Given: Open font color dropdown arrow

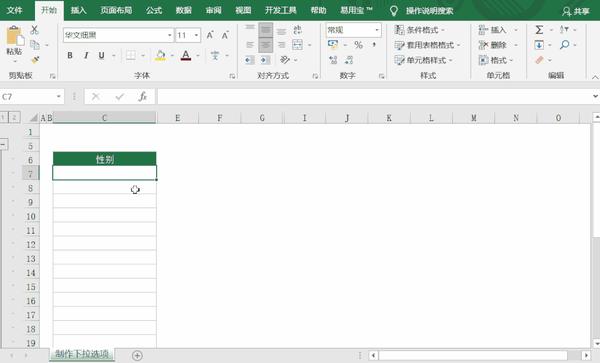Looking at the screenshot, I should 197,56.
